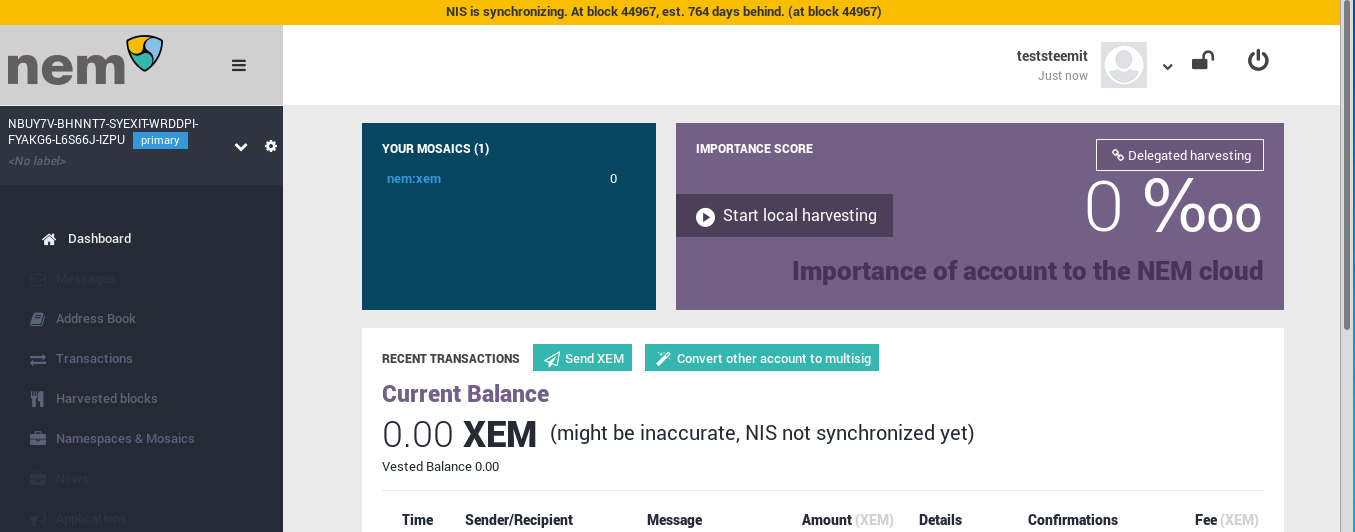Click the user avatar picture
The image size is (1355, 532).
pyautogui.click(x=1124, y=65)
